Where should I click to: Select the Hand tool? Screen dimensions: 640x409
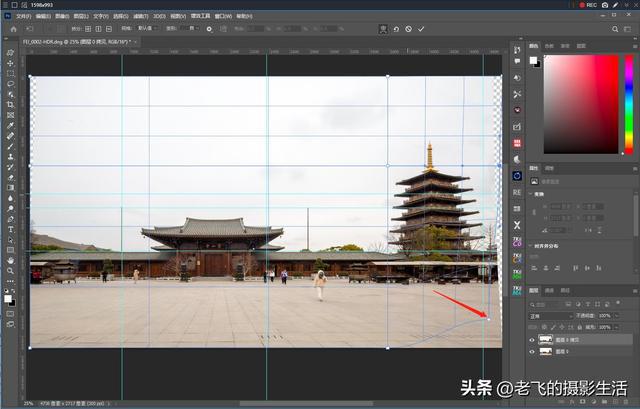(x=10, y=260)
